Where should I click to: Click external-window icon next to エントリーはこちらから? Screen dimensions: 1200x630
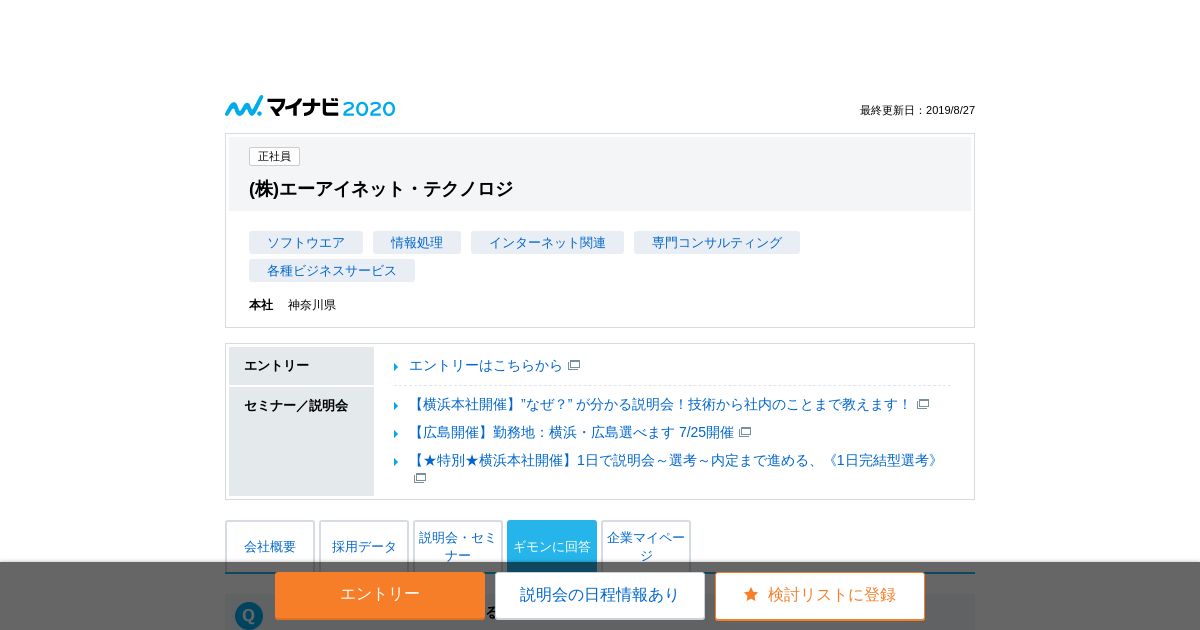[x=574, y=365]
